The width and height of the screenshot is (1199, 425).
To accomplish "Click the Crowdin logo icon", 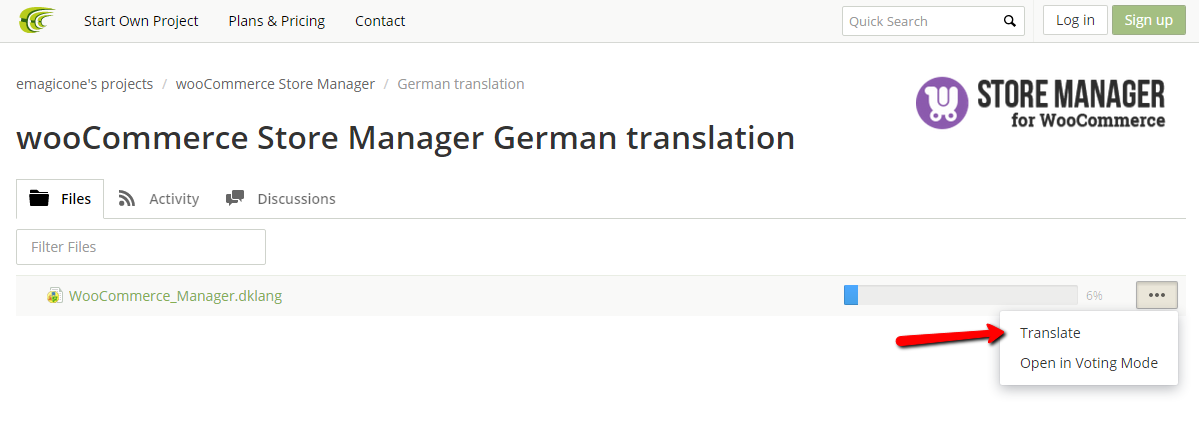I will coord(36,20).
